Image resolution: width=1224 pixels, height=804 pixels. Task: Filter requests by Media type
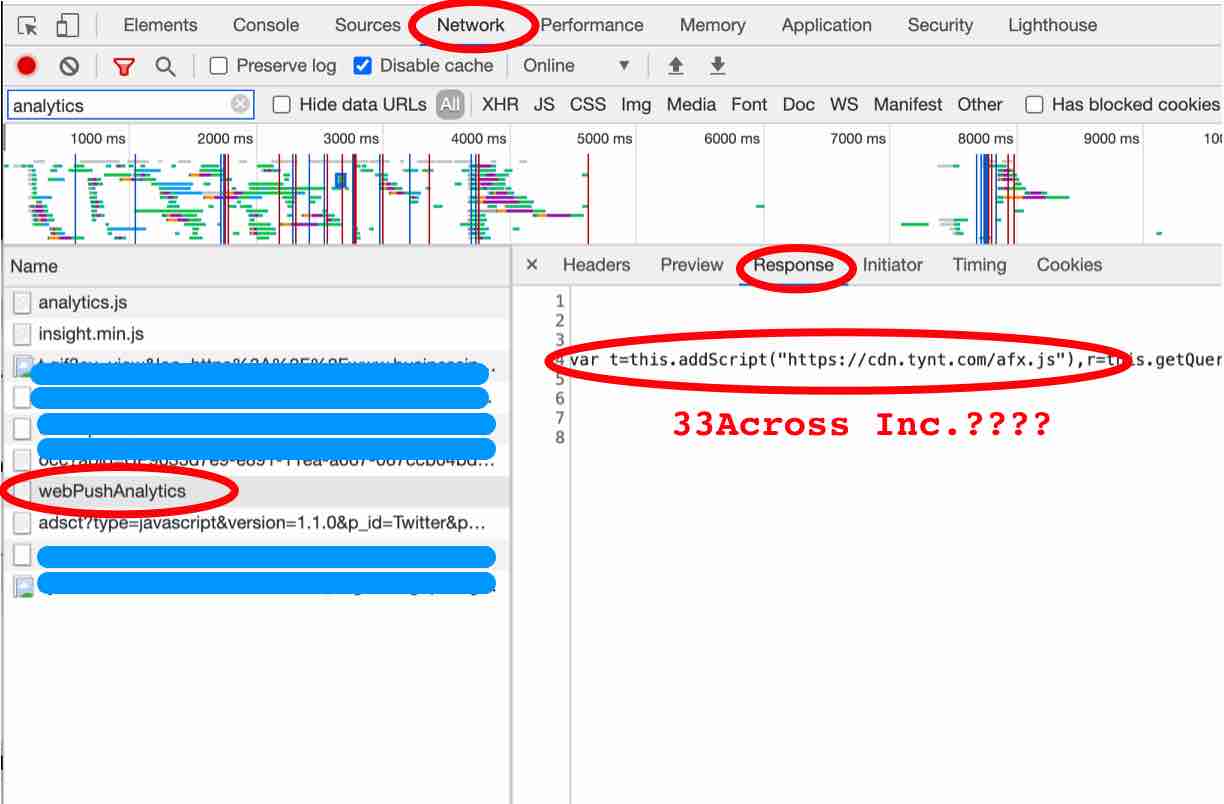point(691,104)
